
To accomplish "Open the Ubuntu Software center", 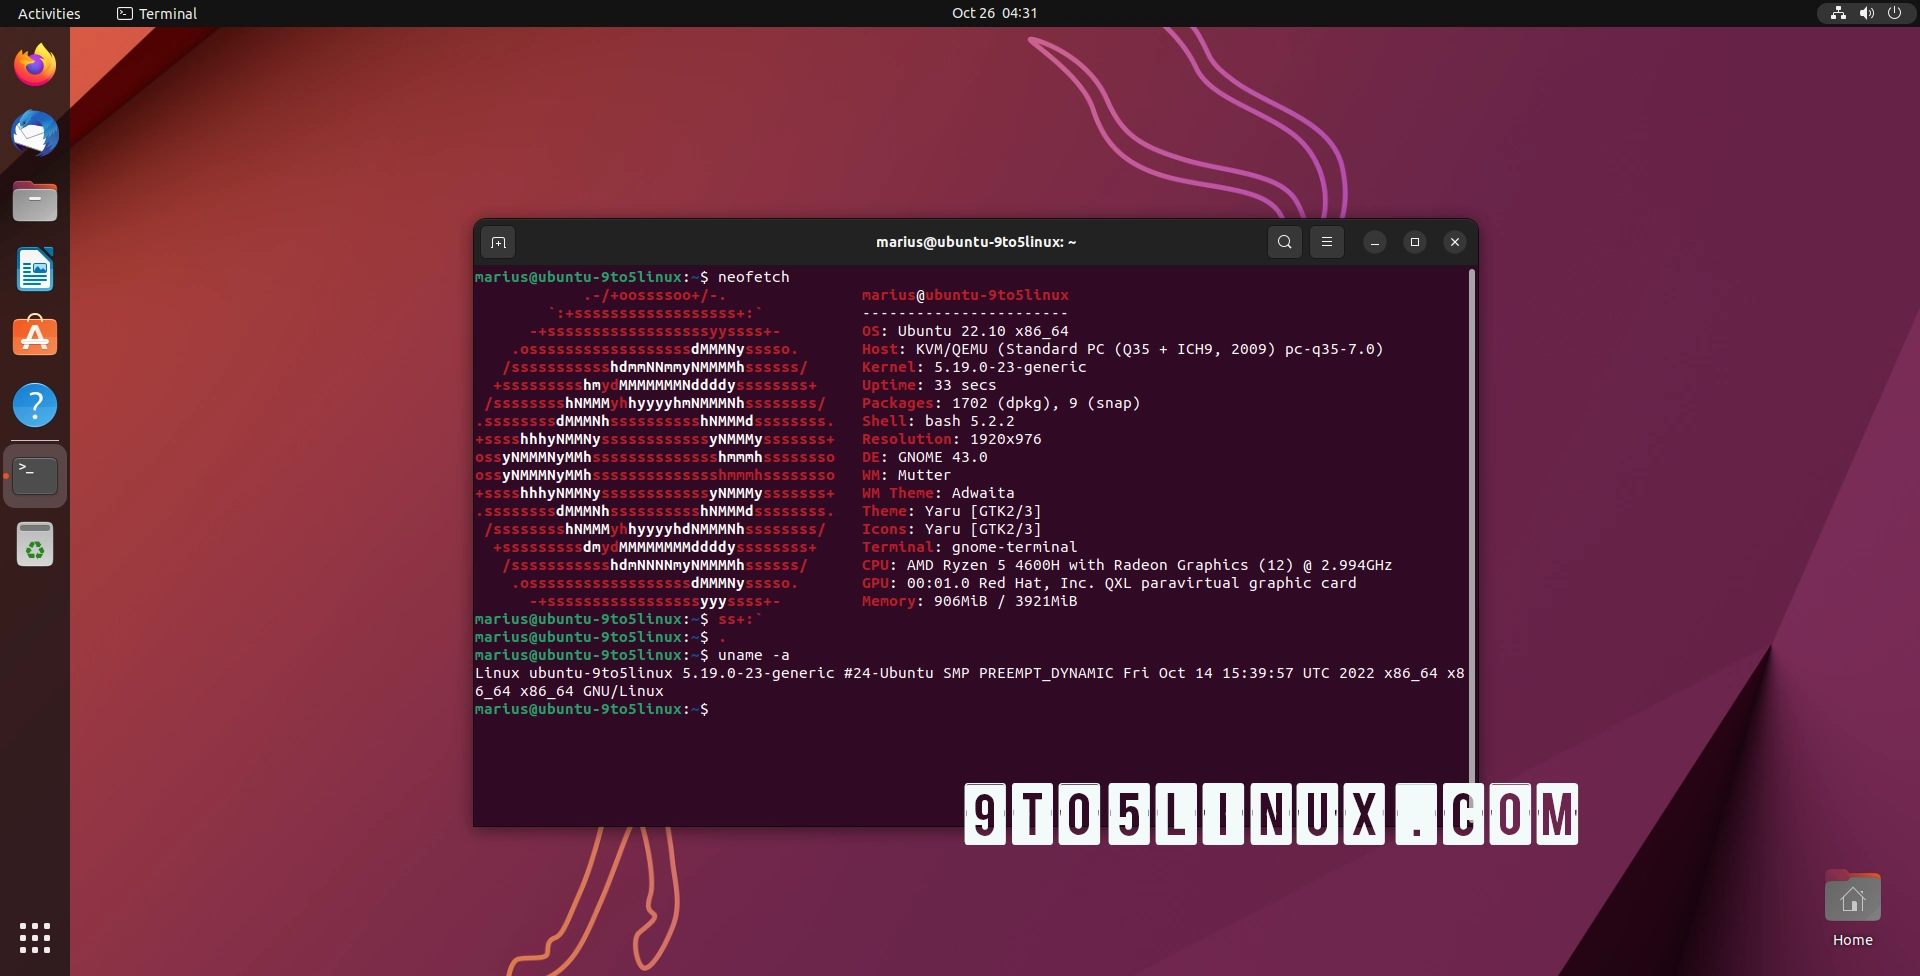I will click(35, 337).
